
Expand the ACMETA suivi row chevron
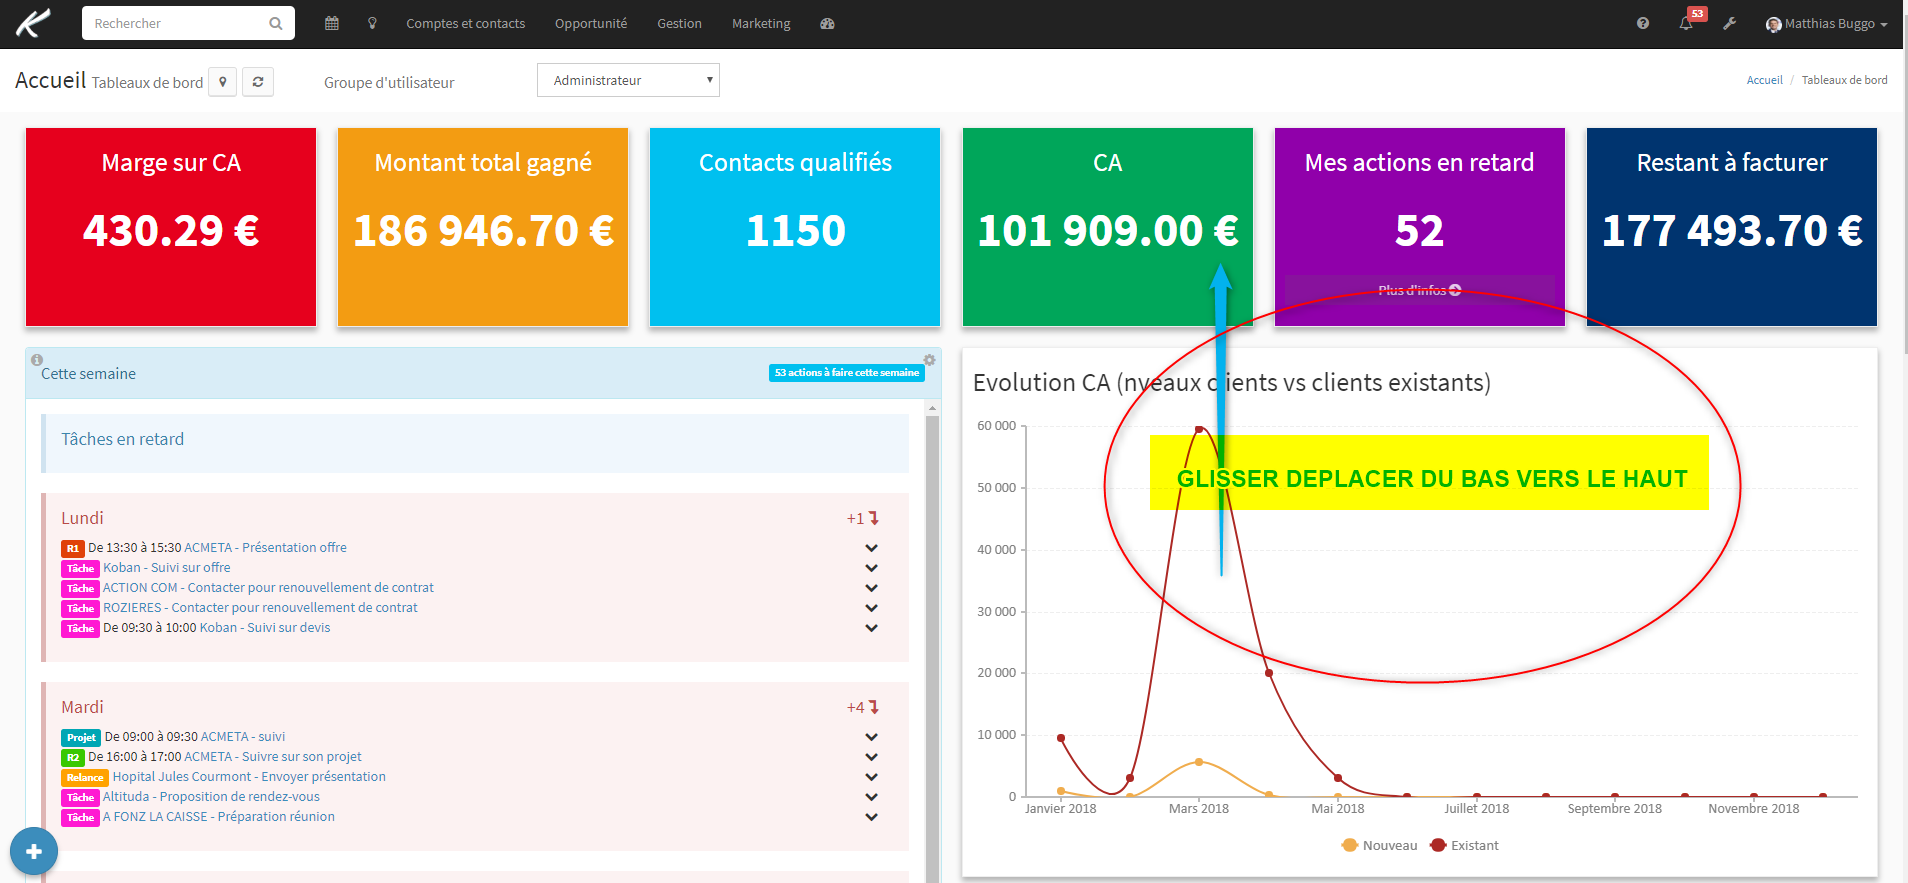871,737
